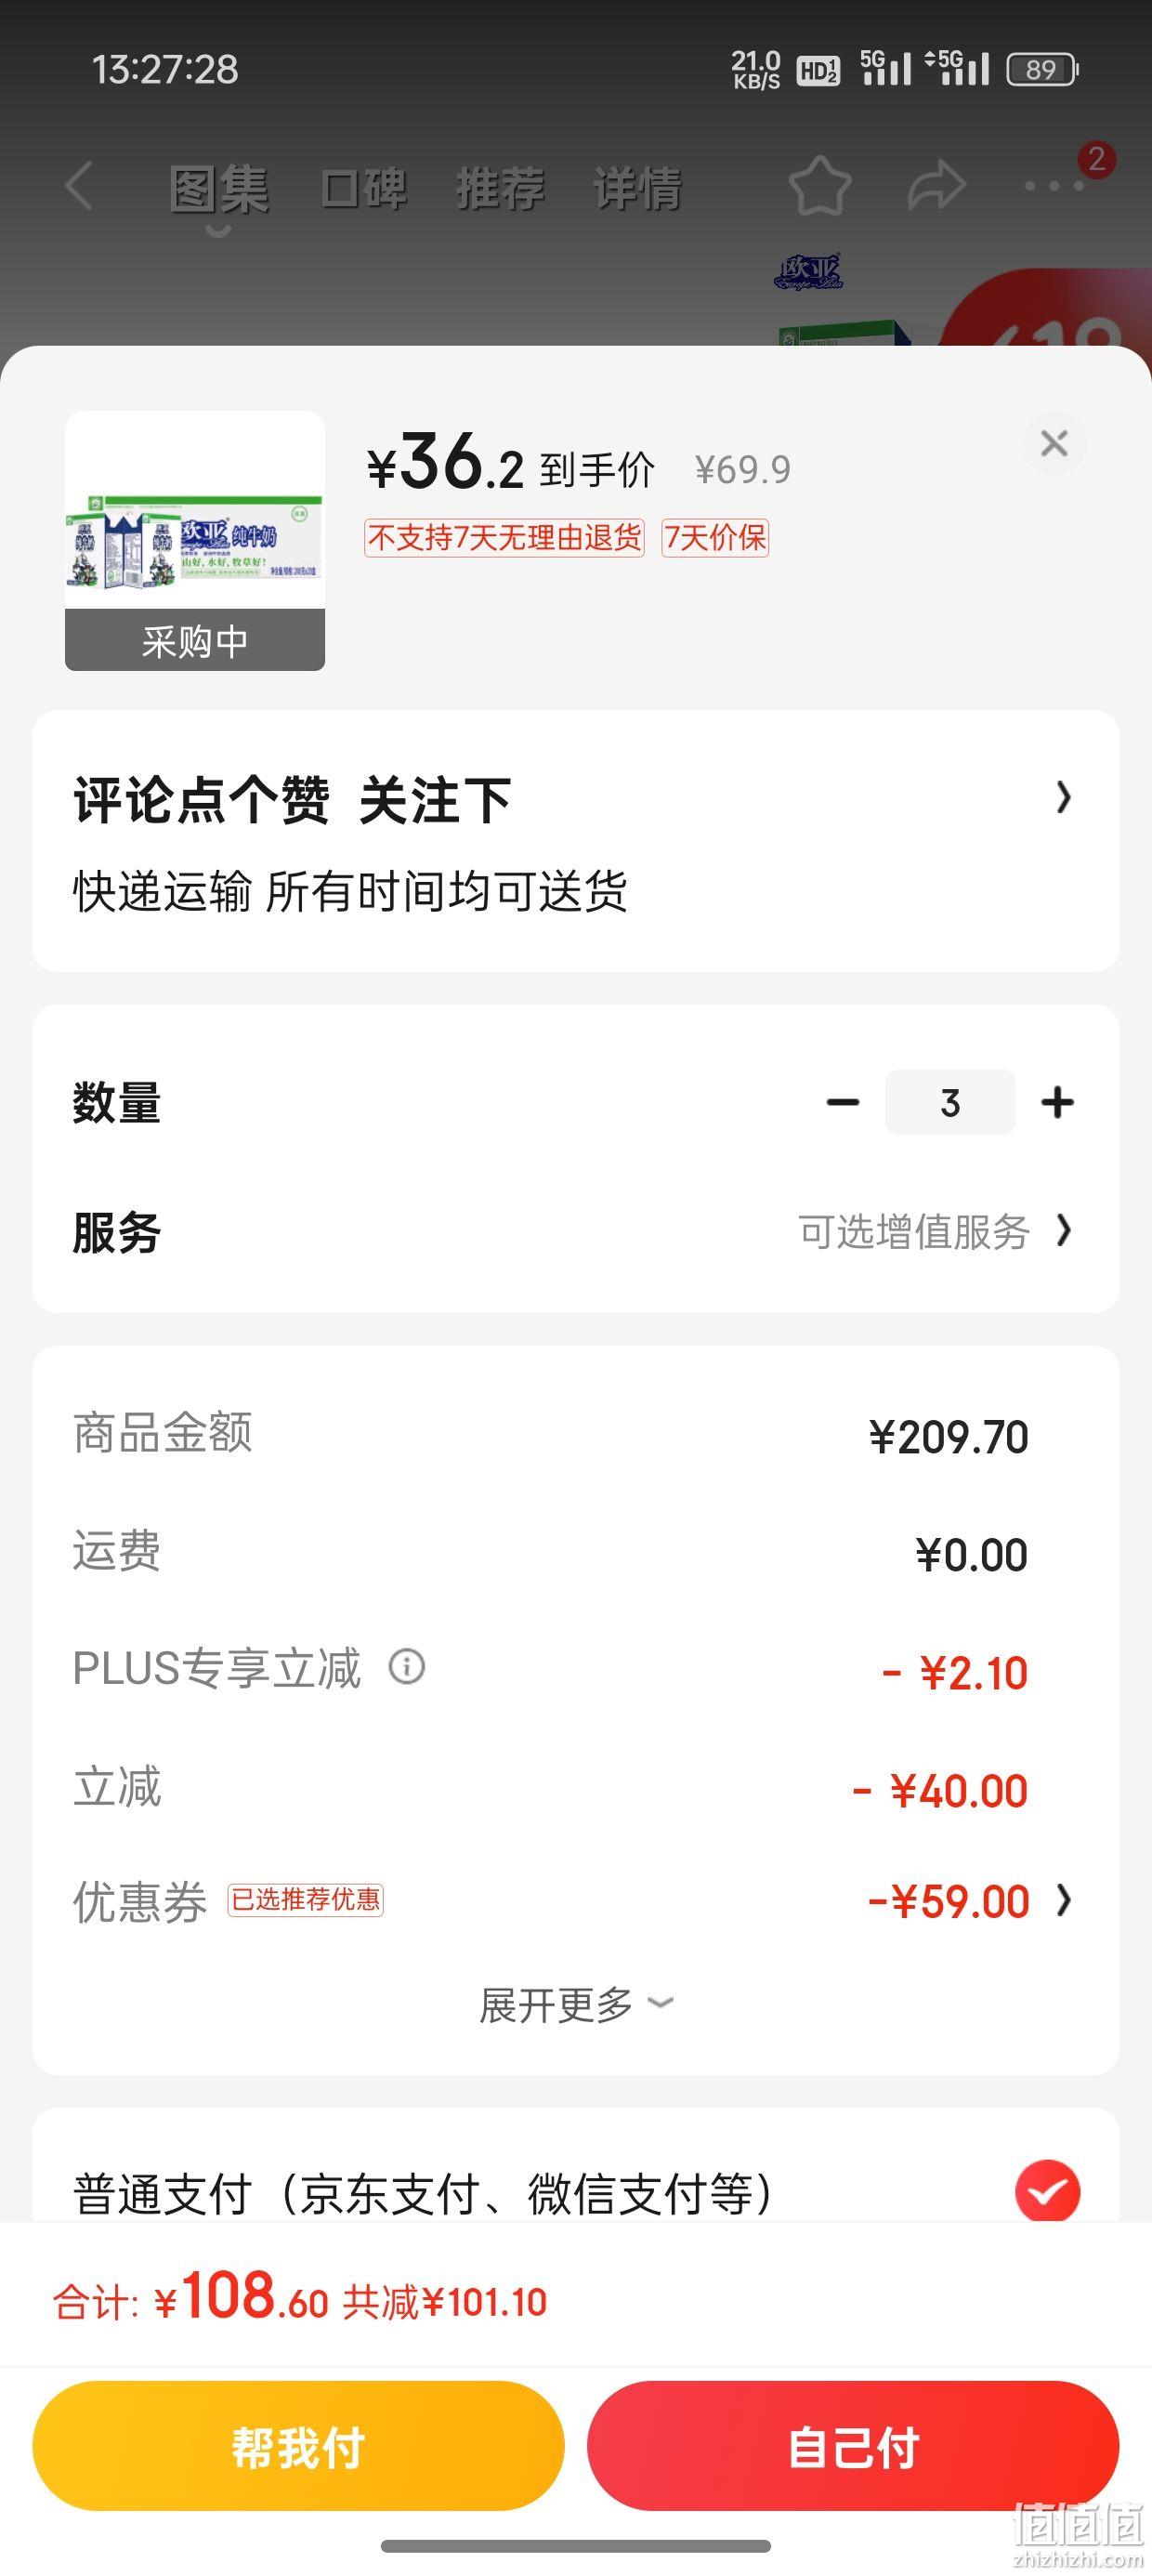Expand 展开更多 price details
Screen dimensions: 1152x2576
[576, 2005]
